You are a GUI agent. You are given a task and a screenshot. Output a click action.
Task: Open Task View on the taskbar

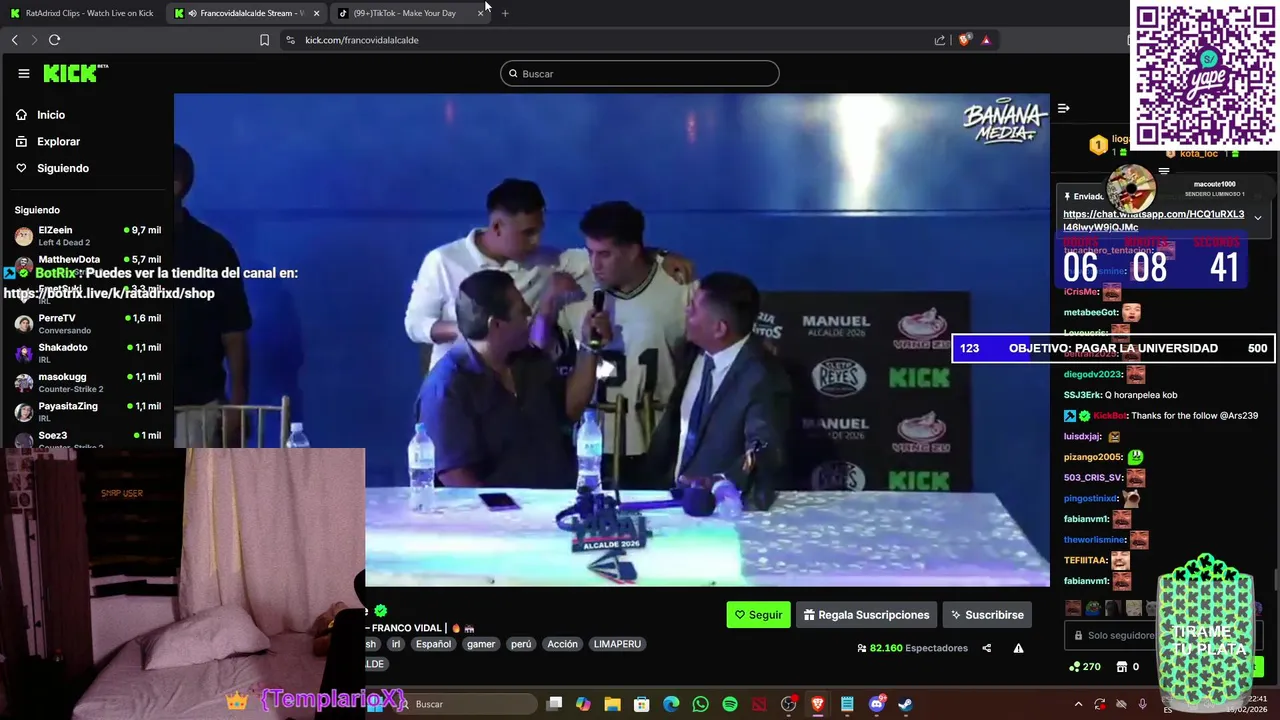pos(555,704)
